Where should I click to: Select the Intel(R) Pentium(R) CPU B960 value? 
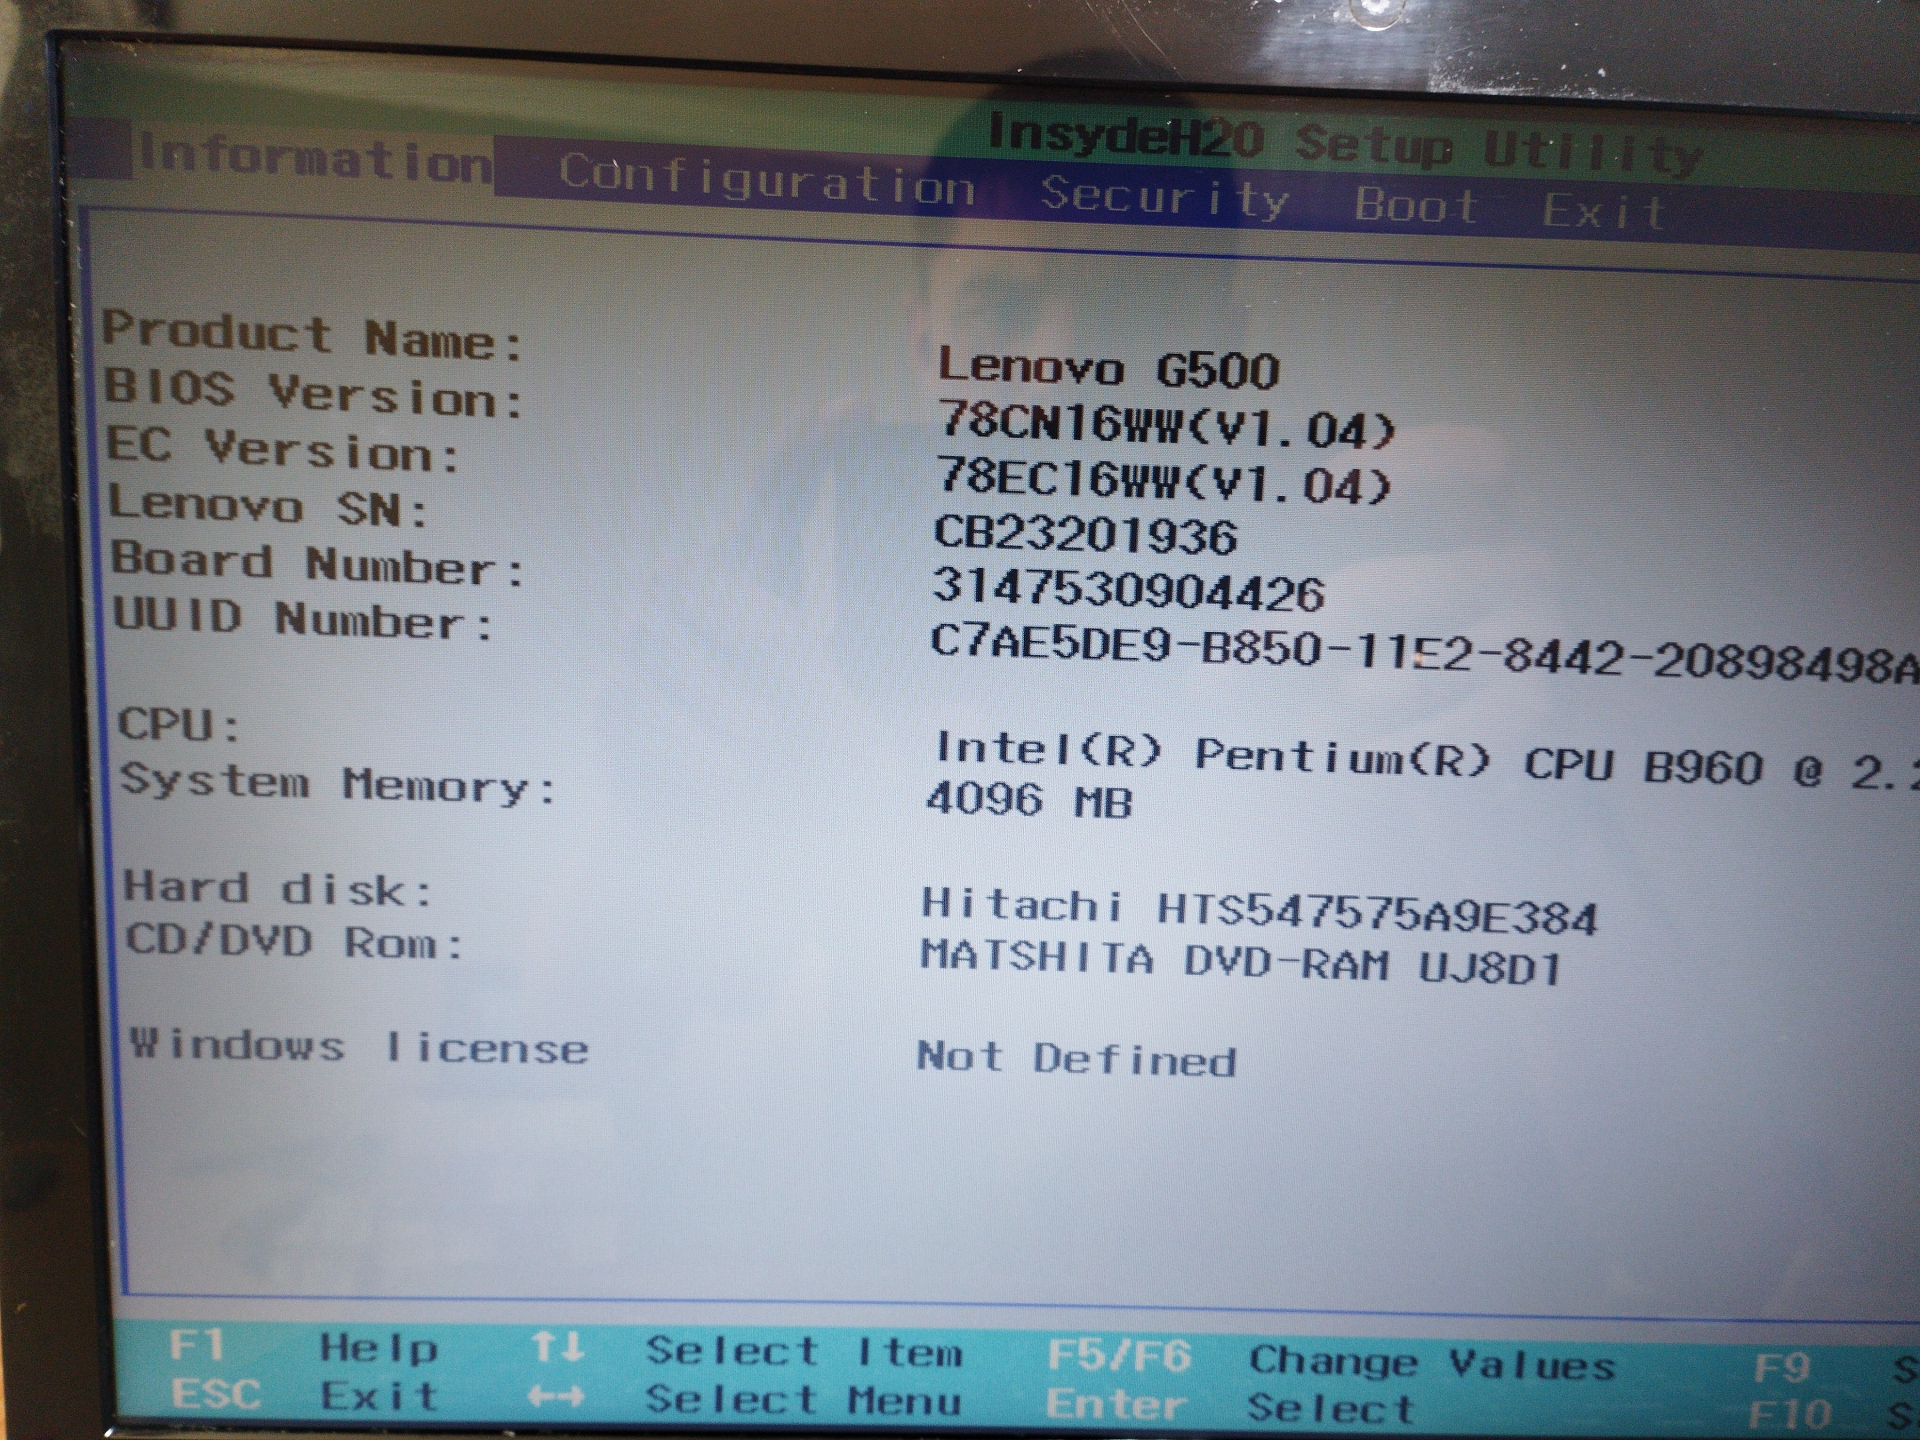[1426, 762]
